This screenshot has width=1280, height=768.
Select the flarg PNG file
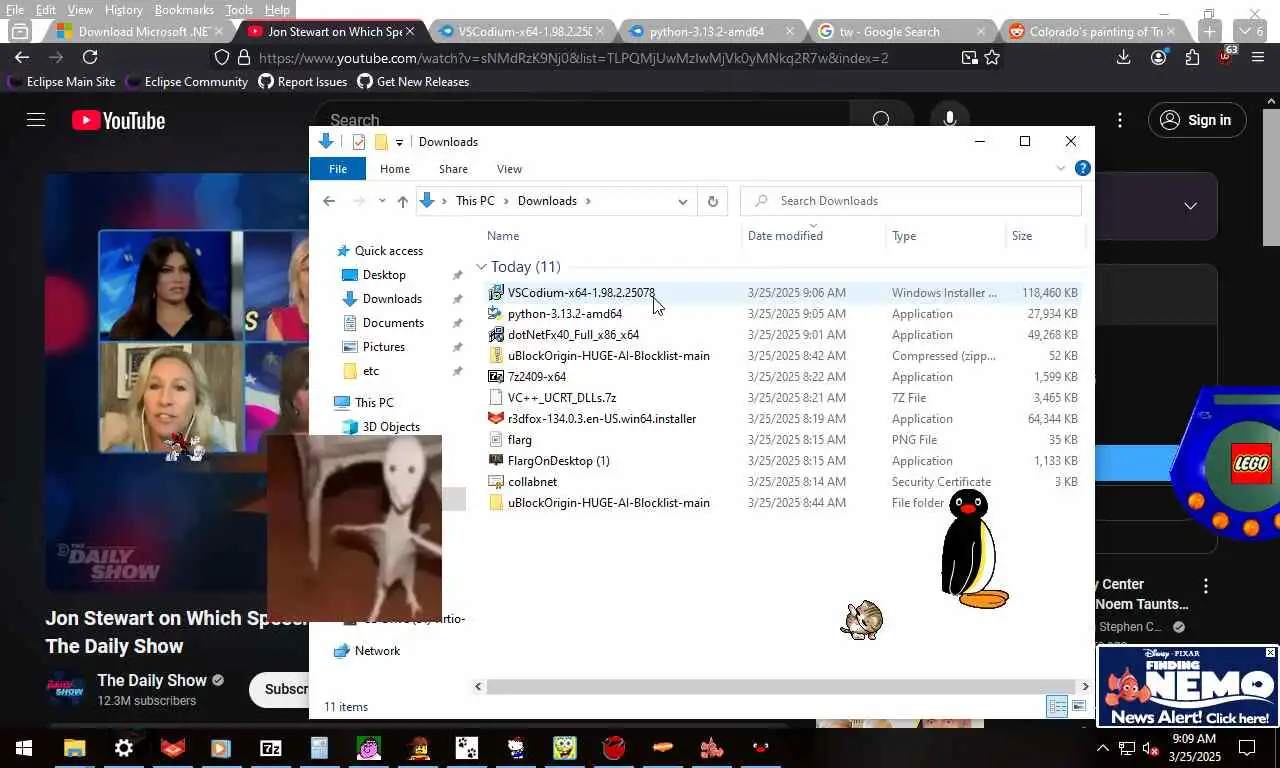point(520,440)
